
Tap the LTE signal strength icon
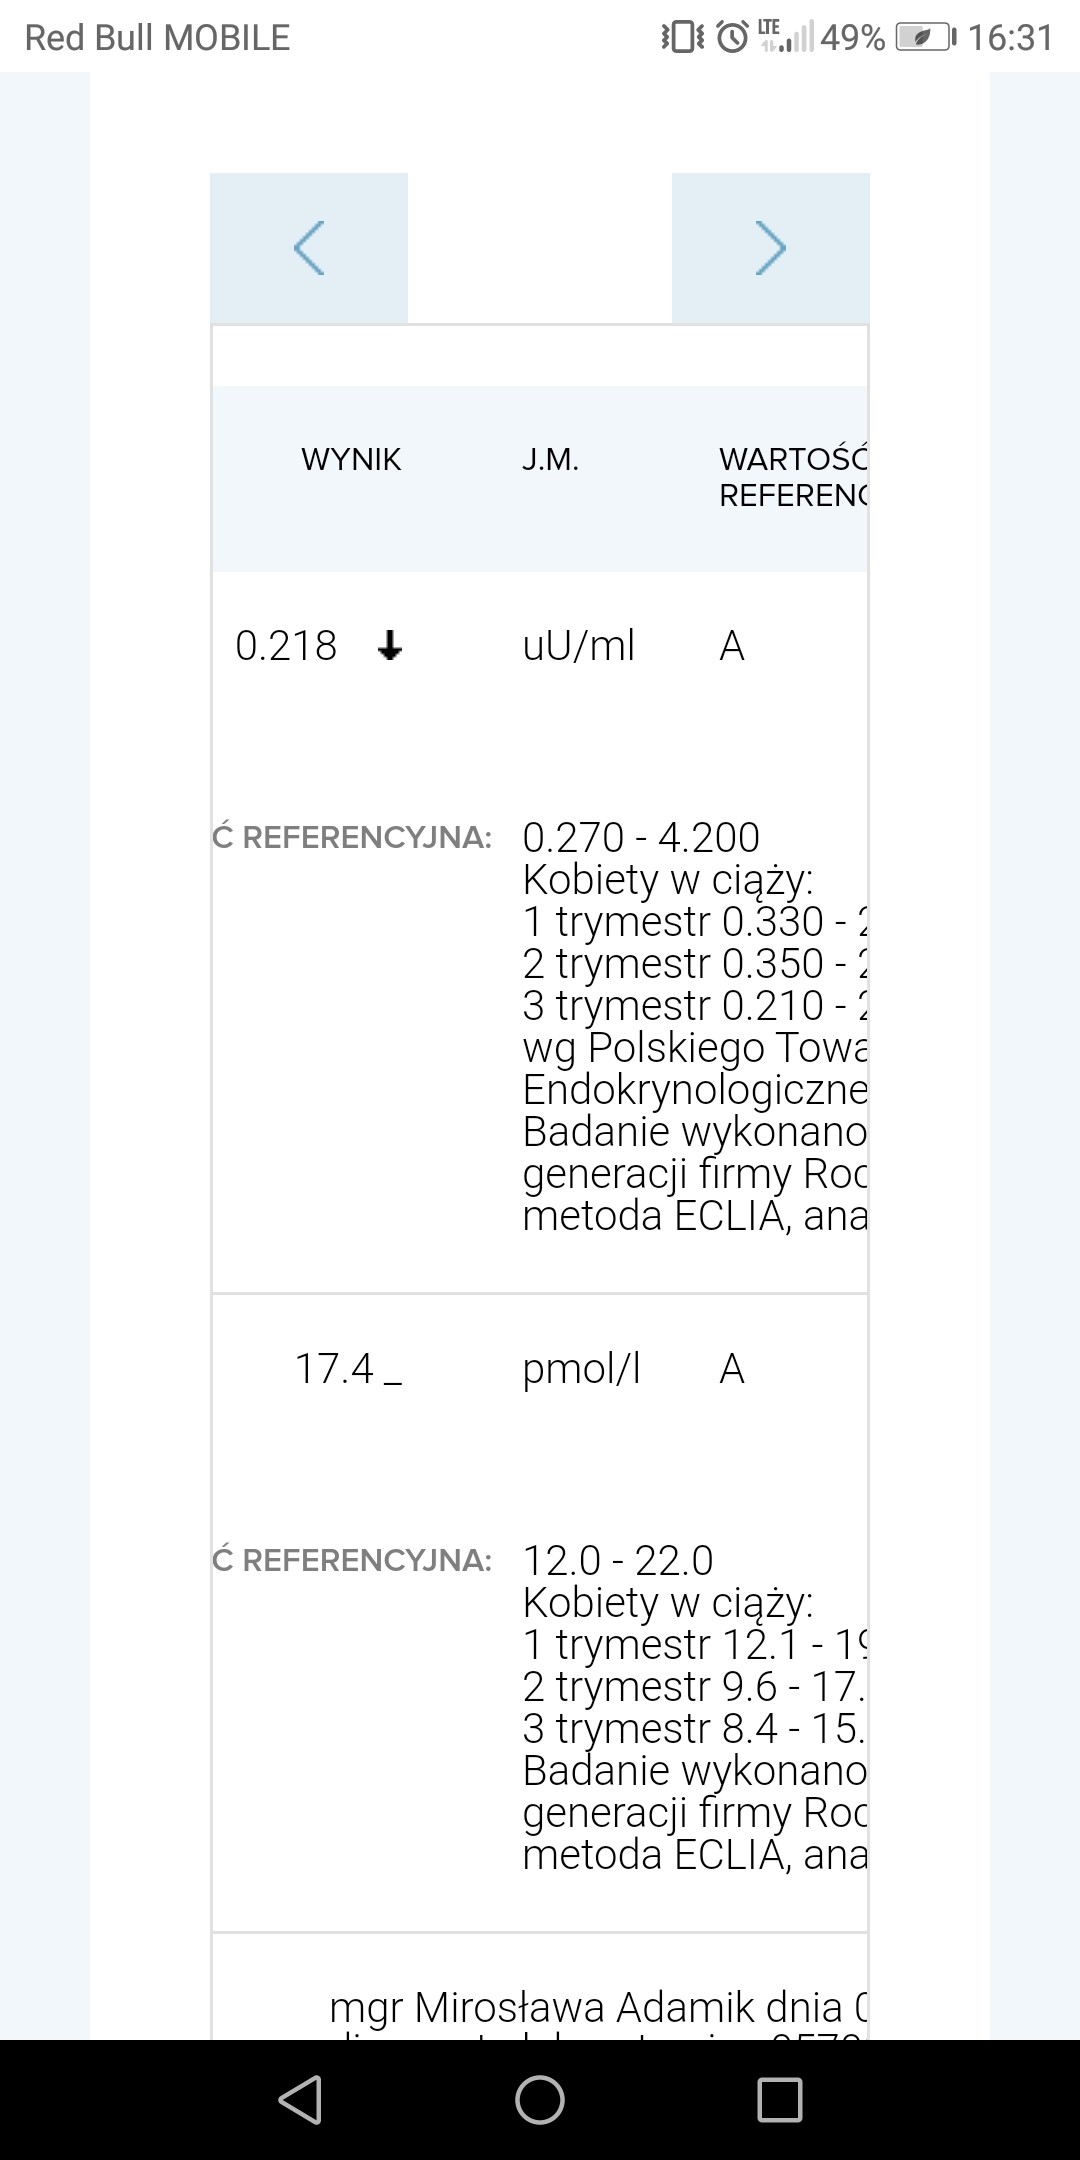[x=785, y=36]
